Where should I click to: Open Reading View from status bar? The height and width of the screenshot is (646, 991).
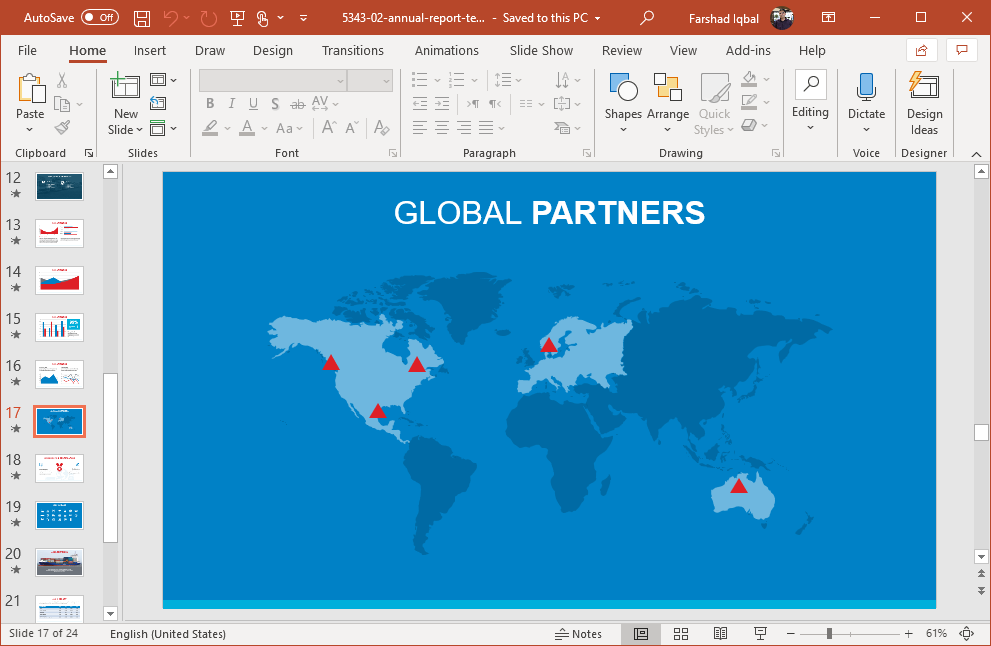pos(720,634)
